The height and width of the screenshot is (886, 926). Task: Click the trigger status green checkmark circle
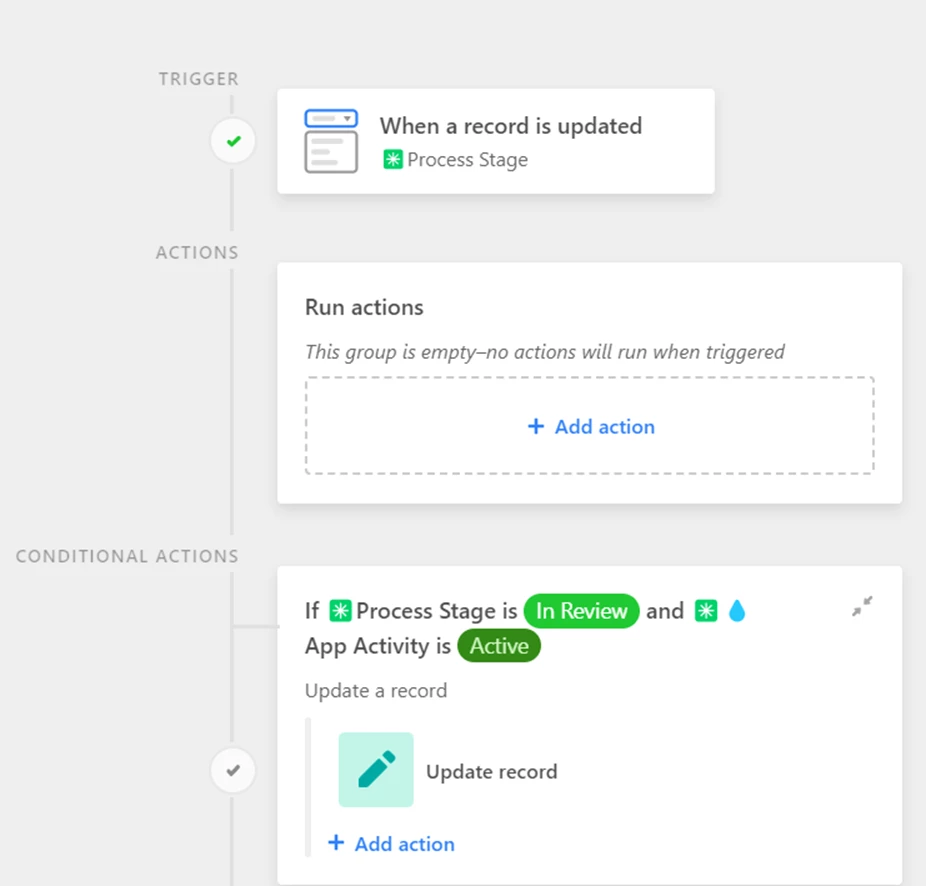[233, 141]
